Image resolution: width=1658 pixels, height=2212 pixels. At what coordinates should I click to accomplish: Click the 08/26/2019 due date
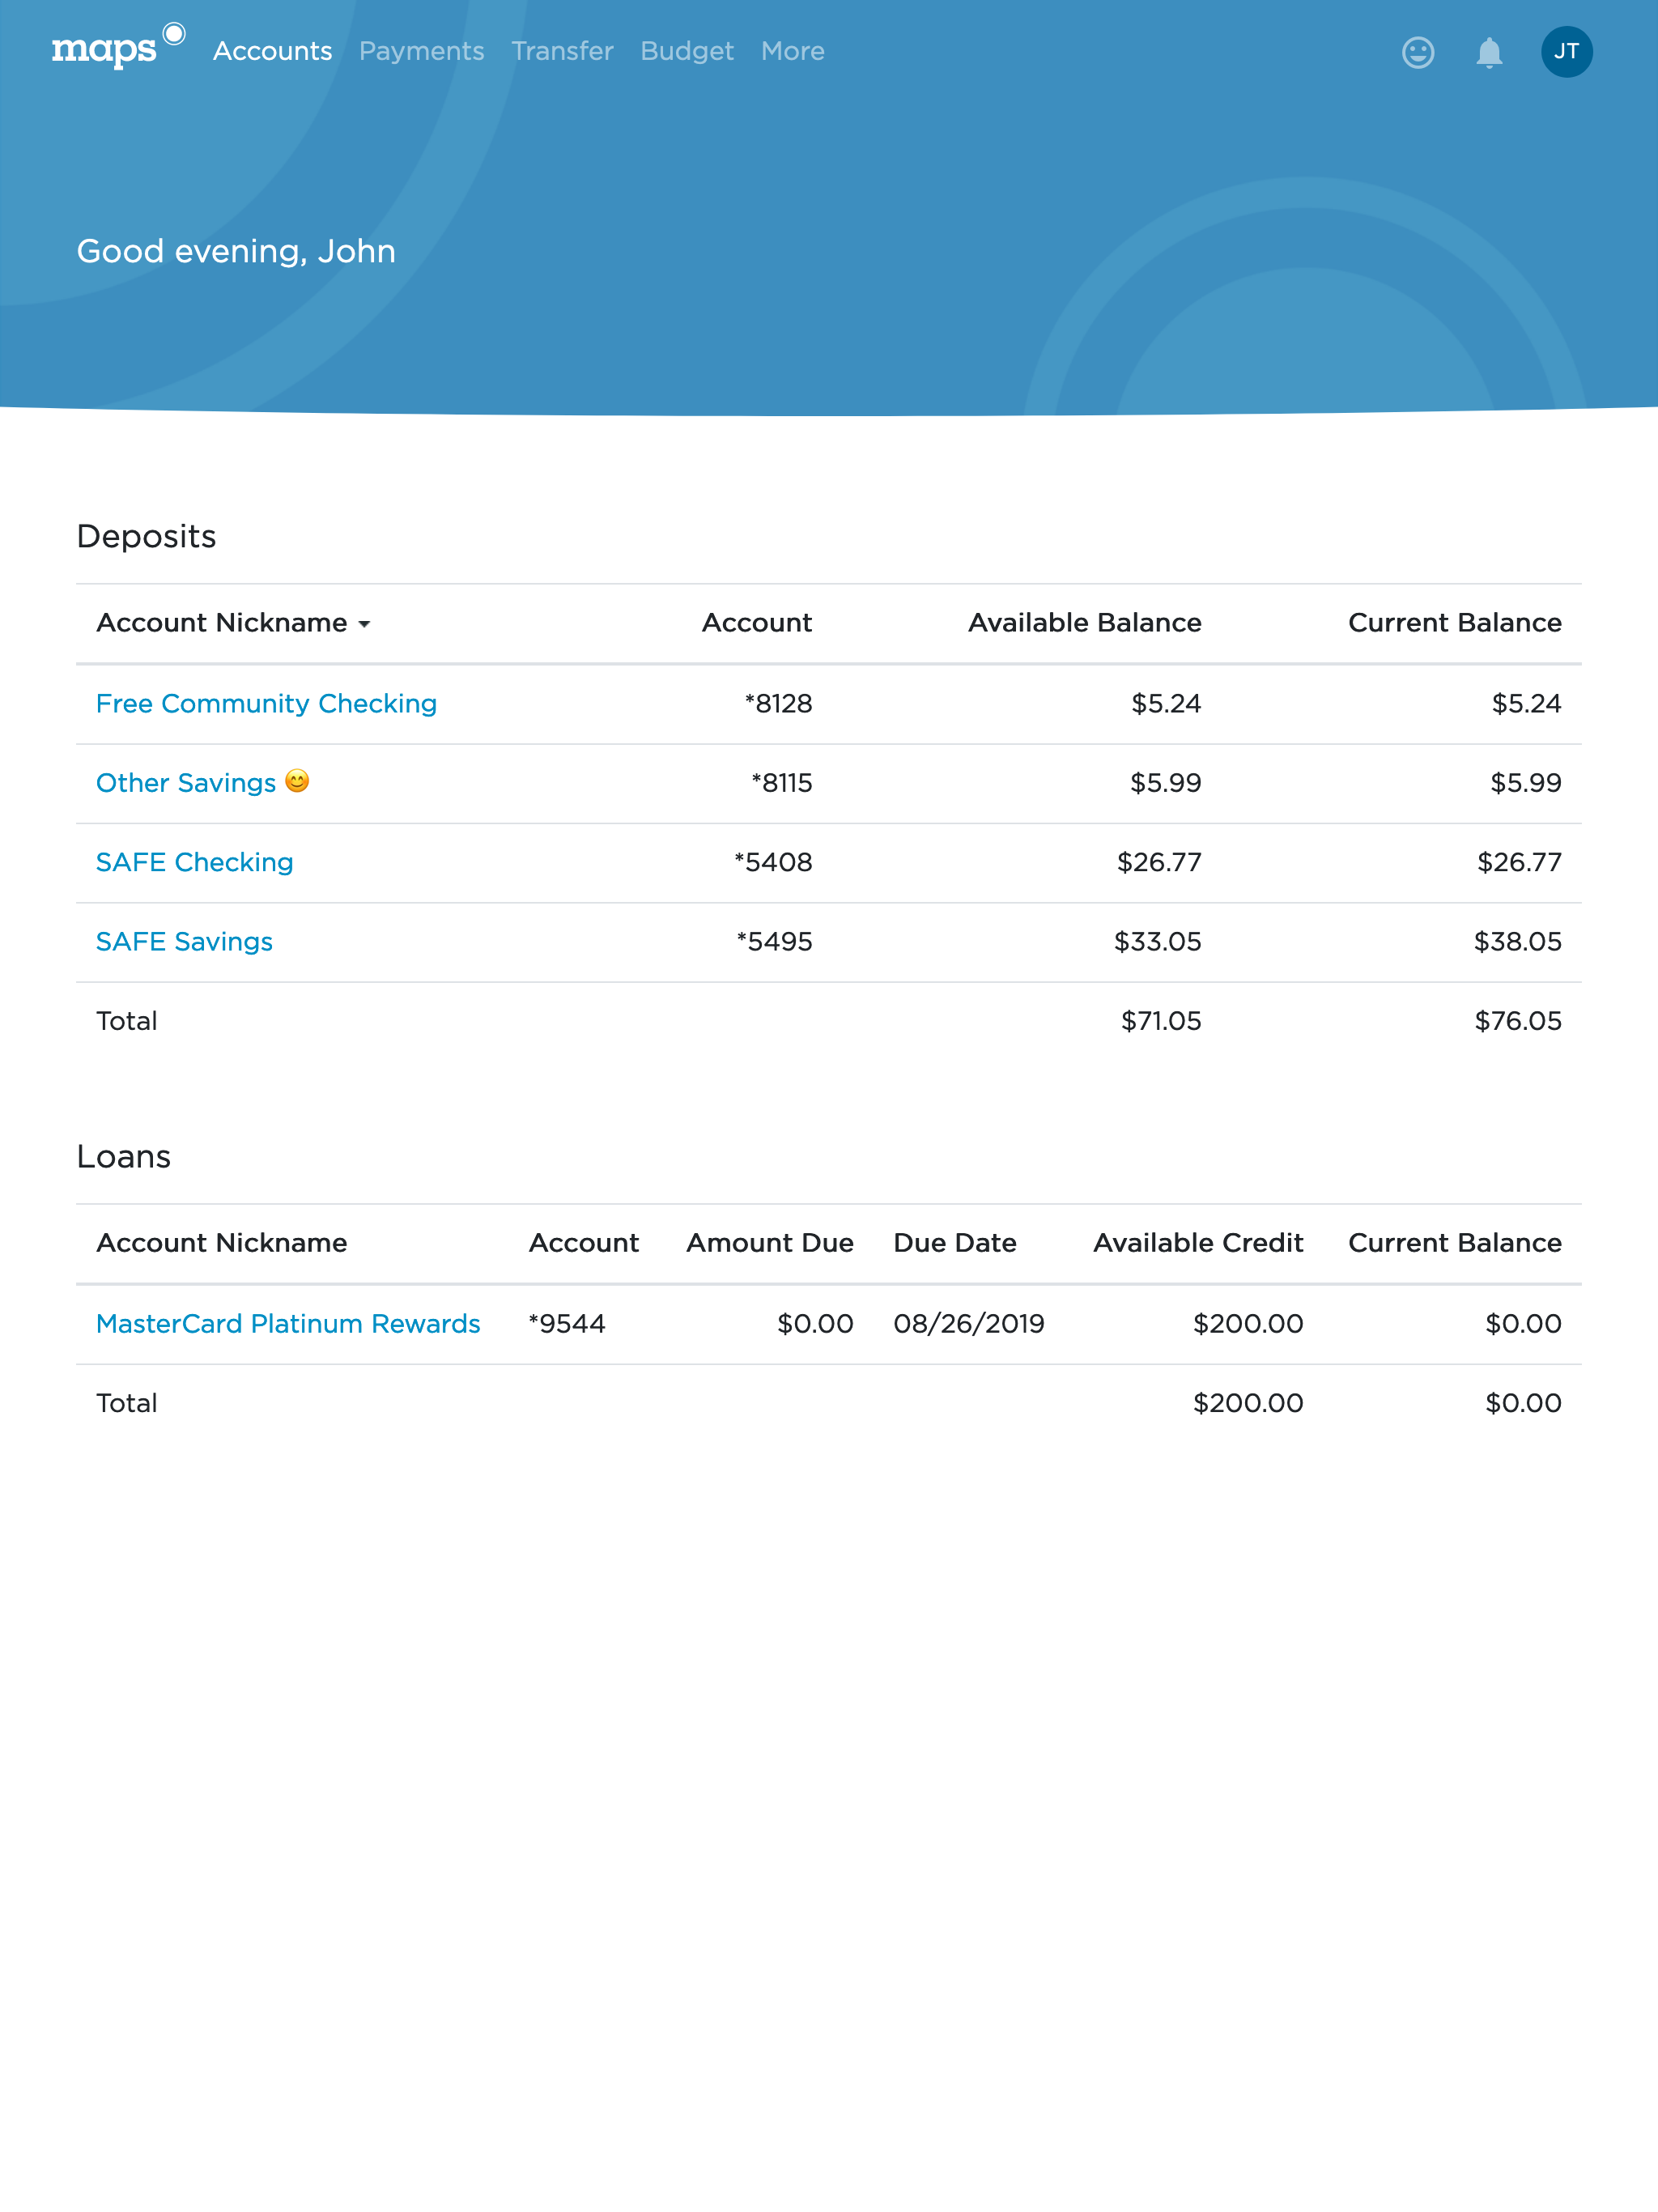pyautogui.click(x=969, y=1323)
